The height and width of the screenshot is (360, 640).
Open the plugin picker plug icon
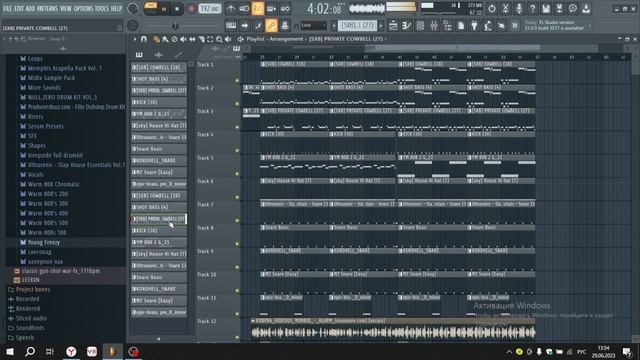(474, 26)
